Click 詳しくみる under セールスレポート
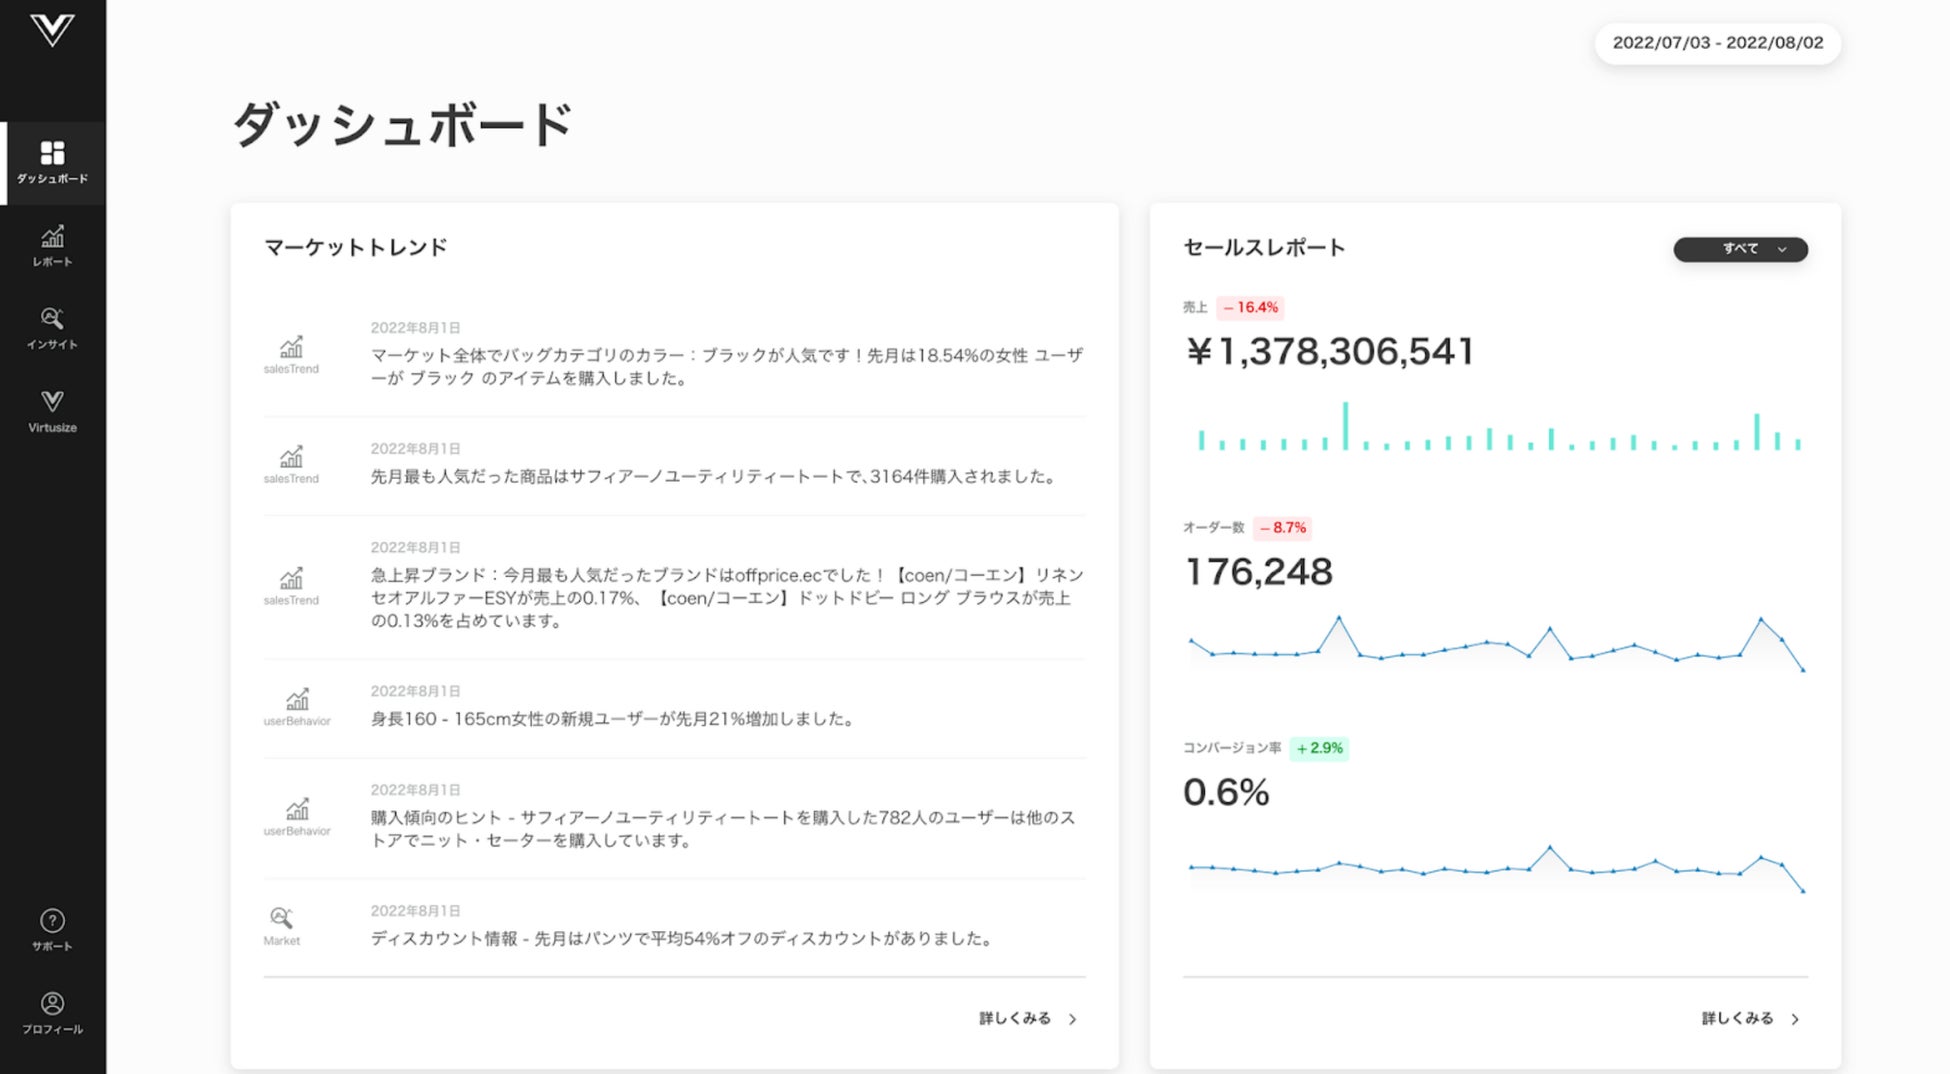This screenshot has width=1950, height=1074. coord(1737,1018)
